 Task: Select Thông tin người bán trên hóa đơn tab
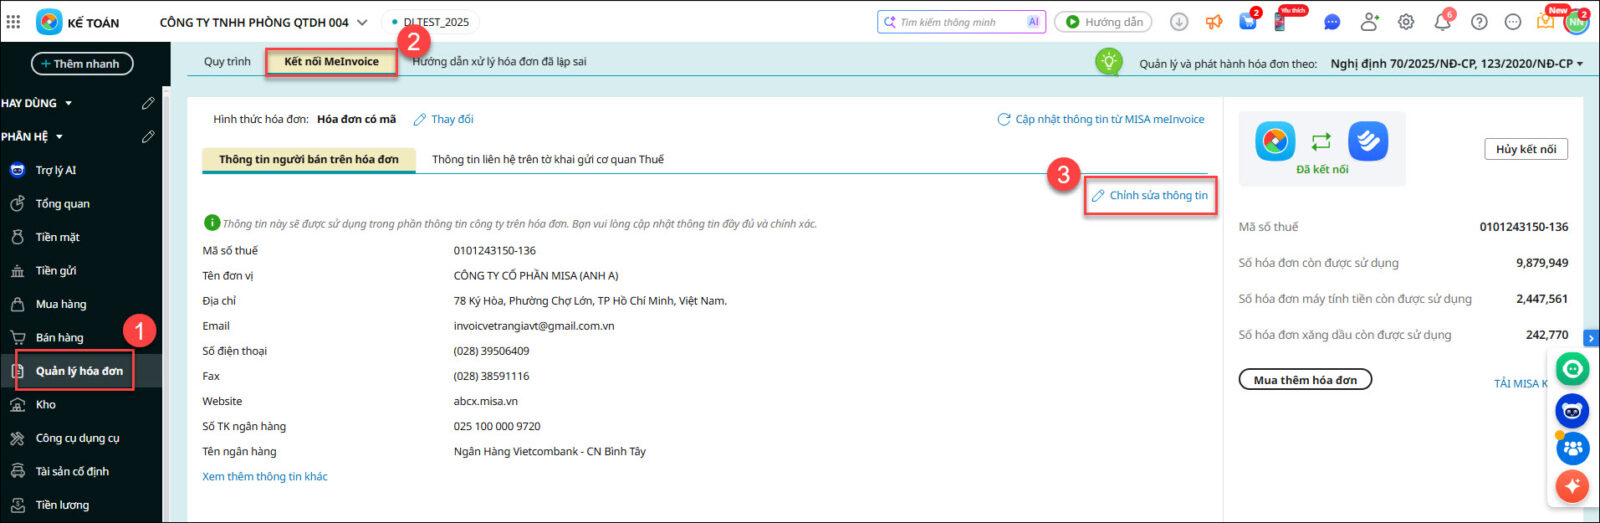click(309, 159)
